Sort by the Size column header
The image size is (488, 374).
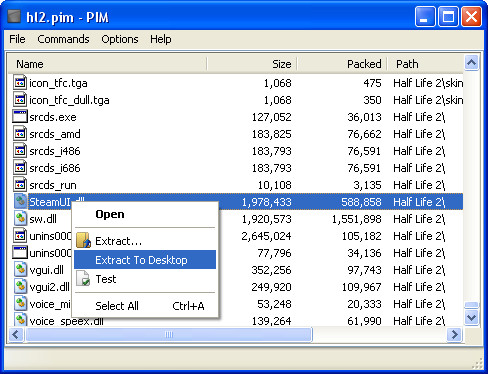click(x=252, y=64)
